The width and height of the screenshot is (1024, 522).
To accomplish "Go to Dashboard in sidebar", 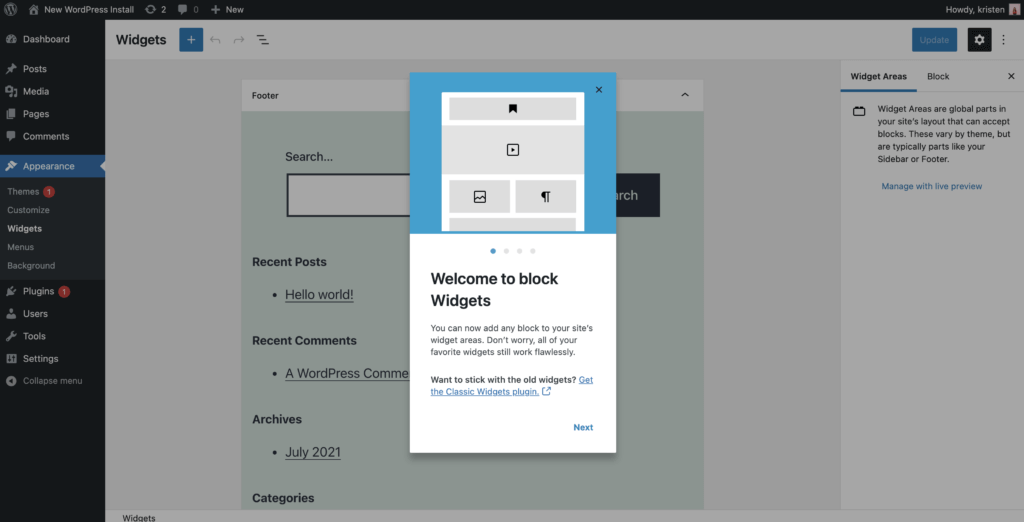I will (52, 39).
